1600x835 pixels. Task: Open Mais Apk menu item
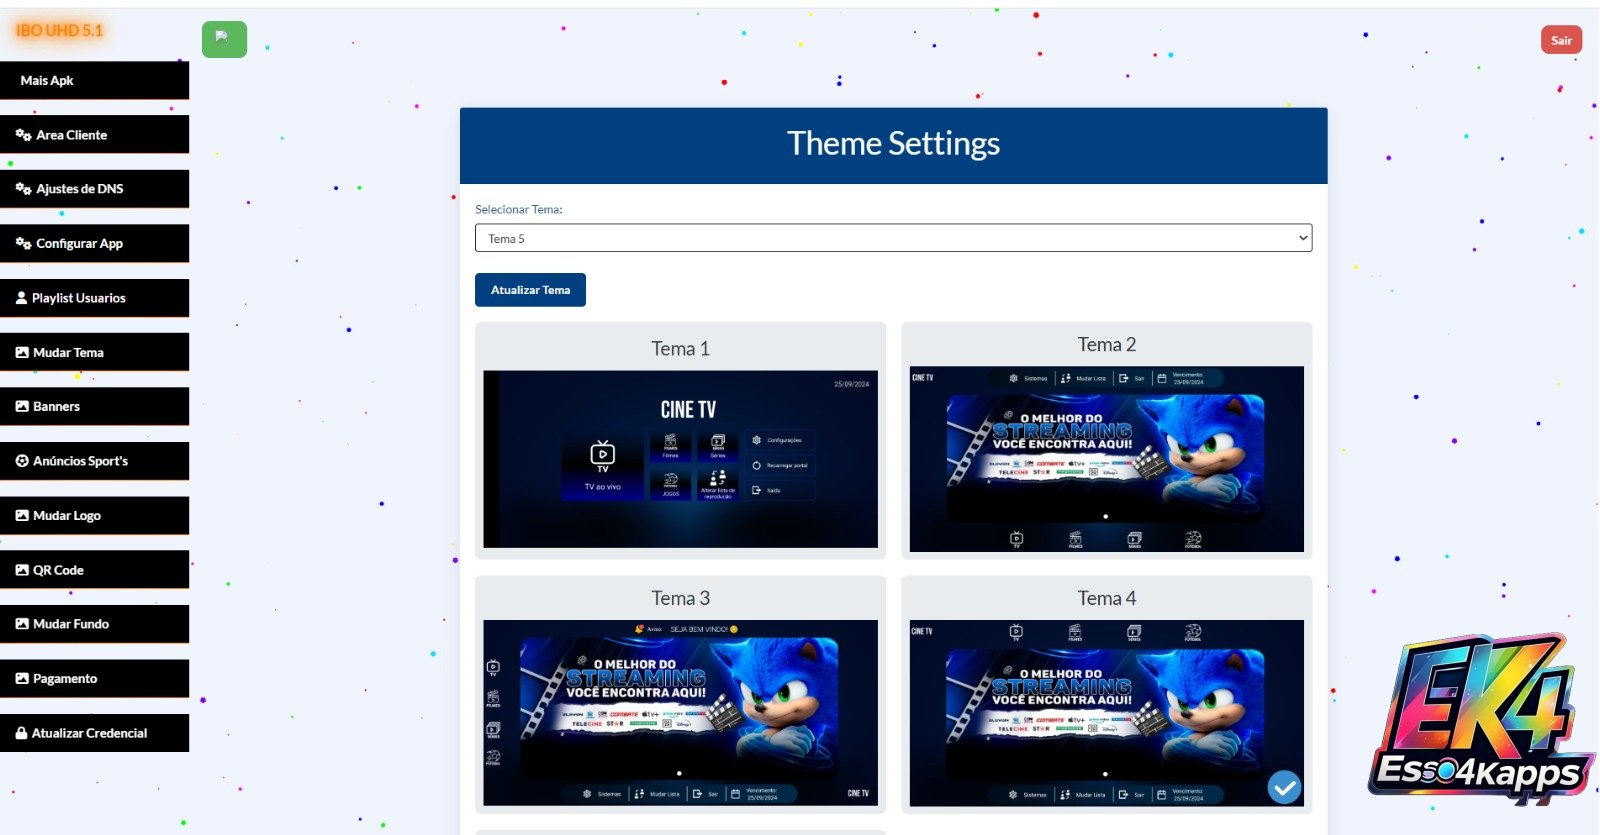[94, 80]
